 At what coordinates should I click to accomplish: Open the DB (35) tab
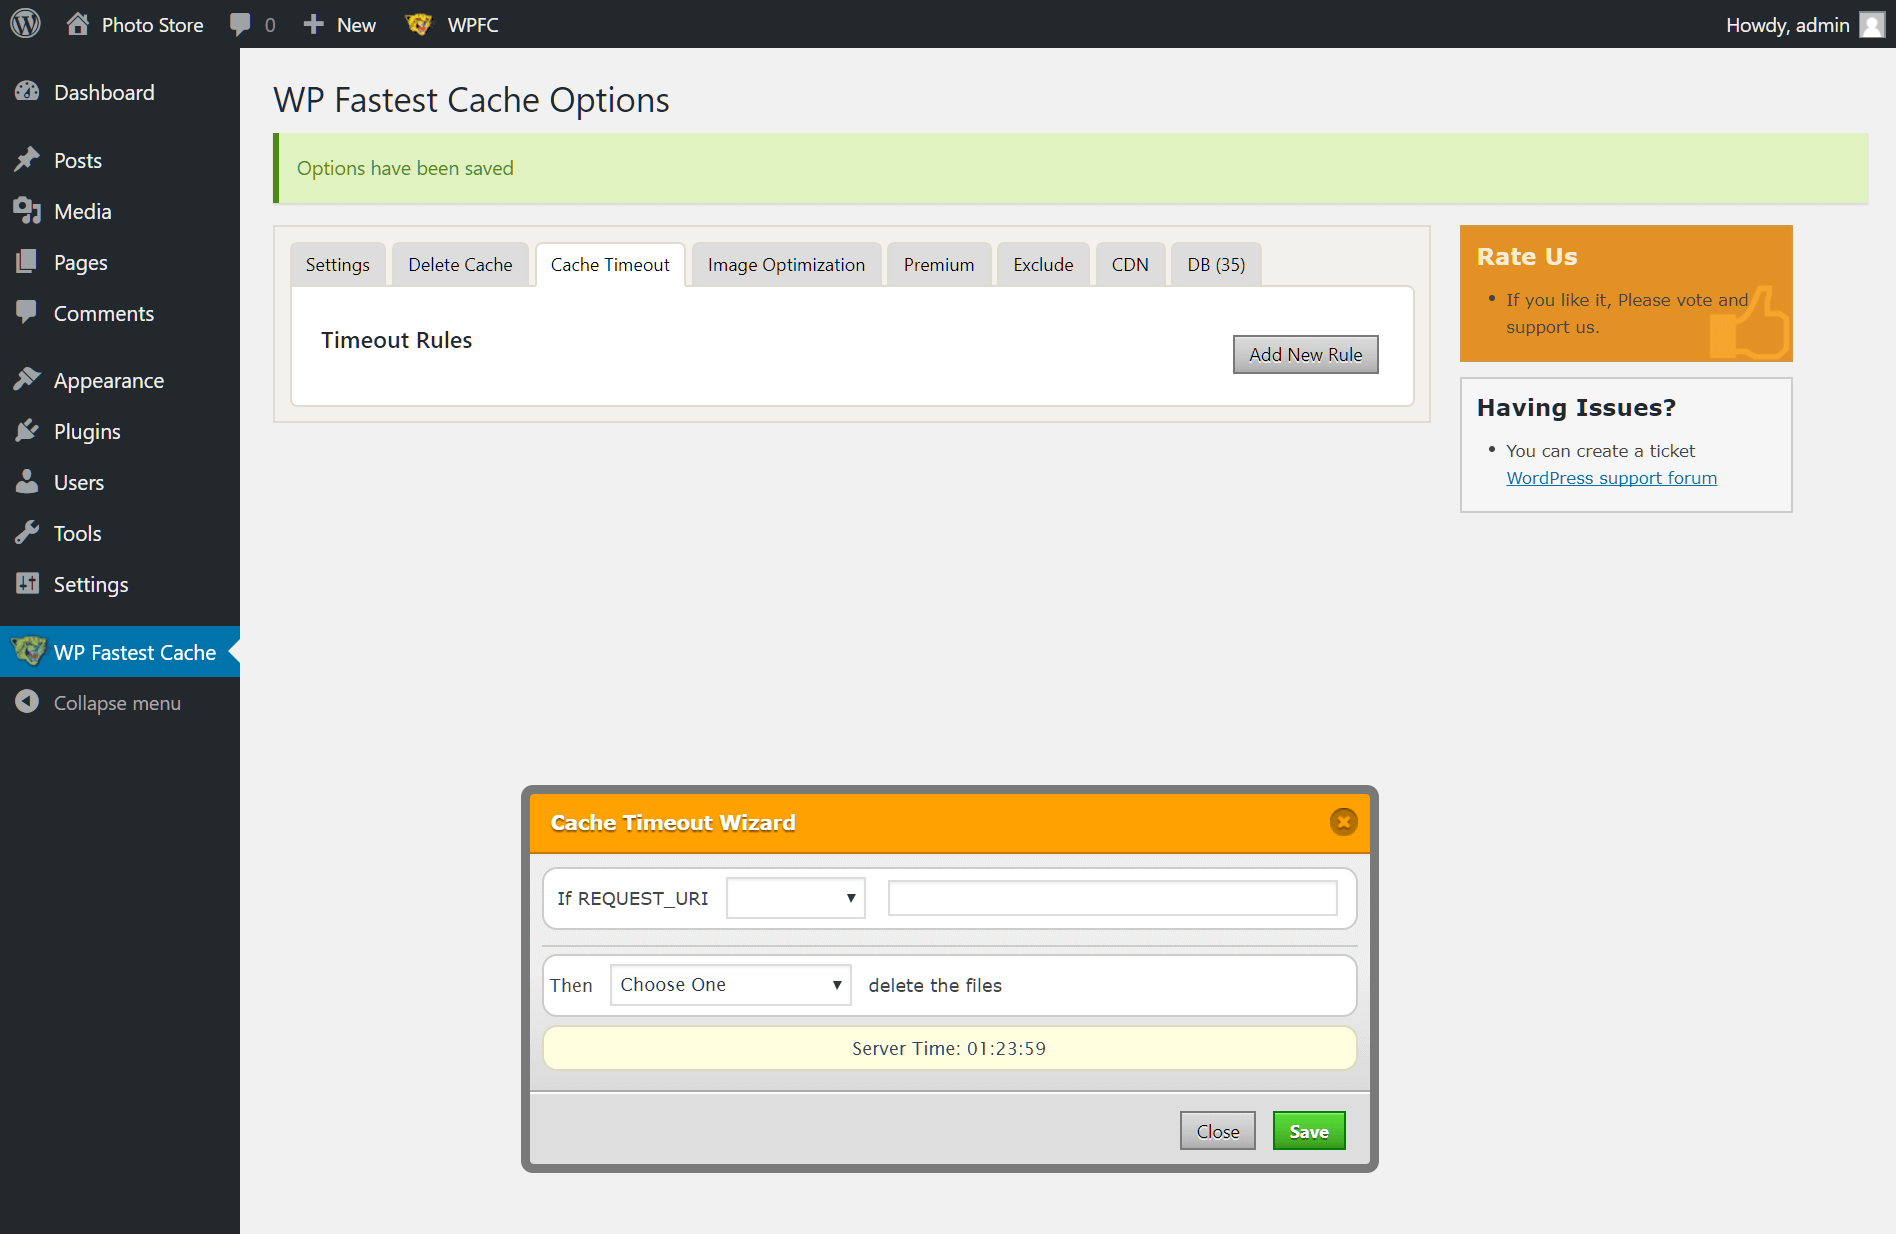[1216, 265]
